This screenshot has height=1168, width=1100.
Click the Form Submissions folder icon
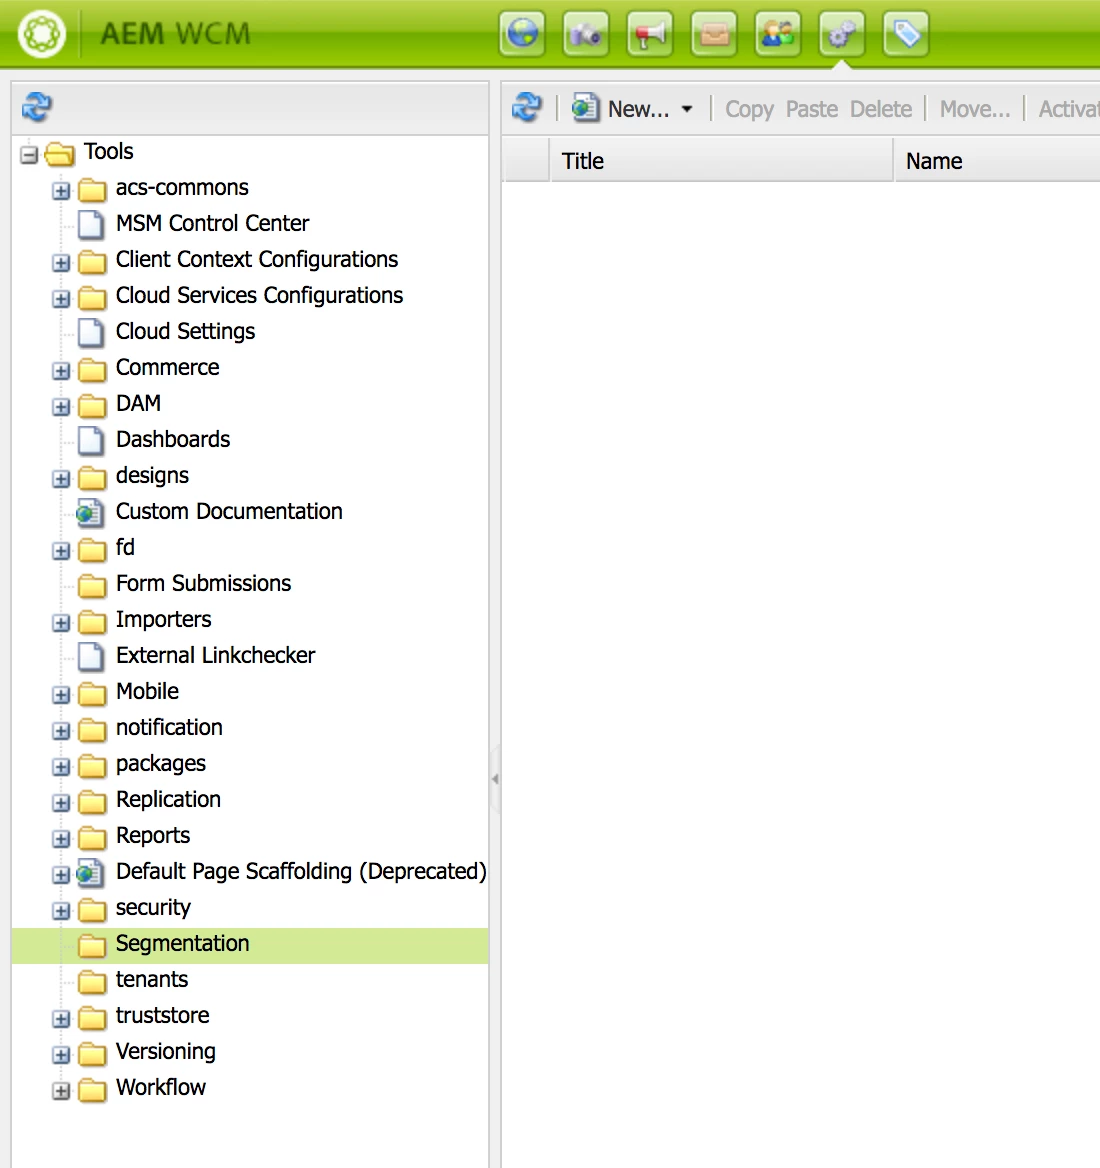(x=92, y=585)
